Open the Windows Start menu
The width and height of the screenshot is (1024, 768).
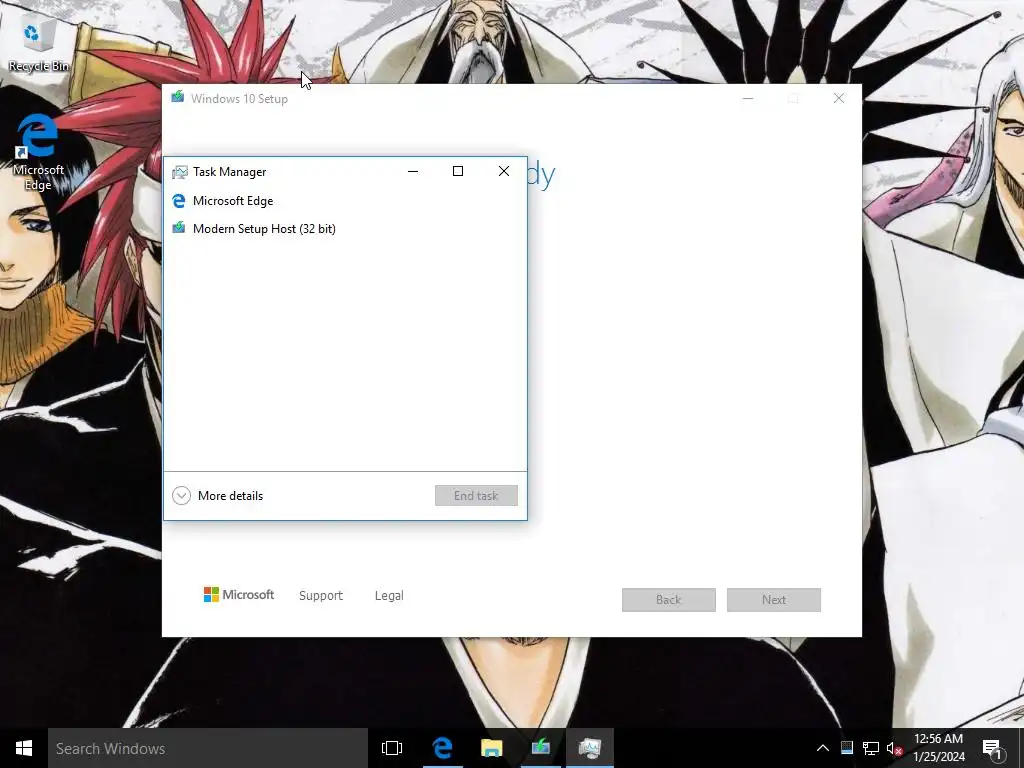[24, 748]
